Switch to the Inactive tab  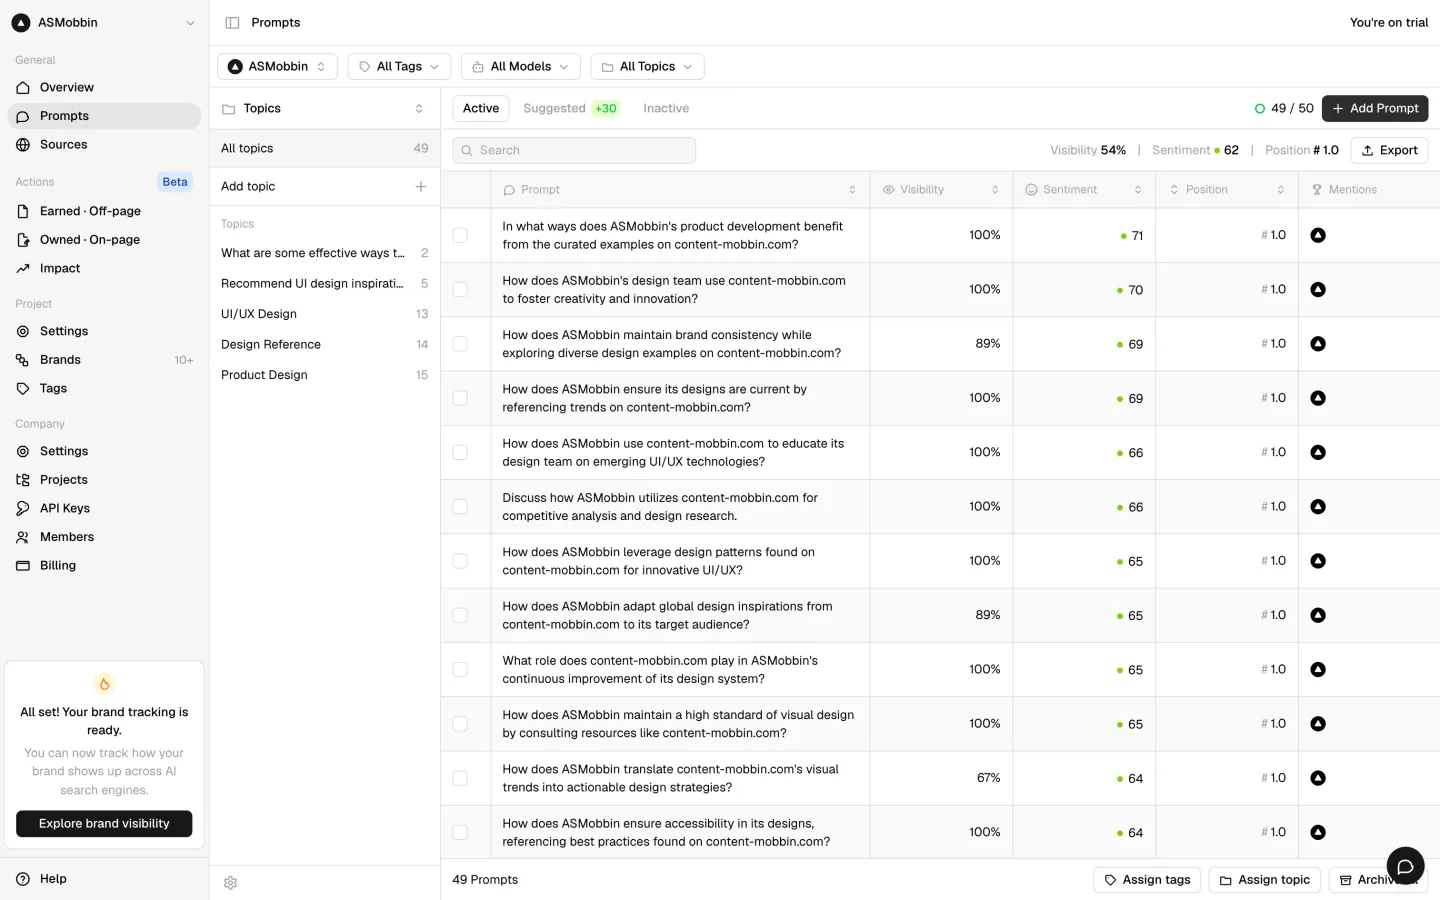pyautogui.click(x=666, y=108)
